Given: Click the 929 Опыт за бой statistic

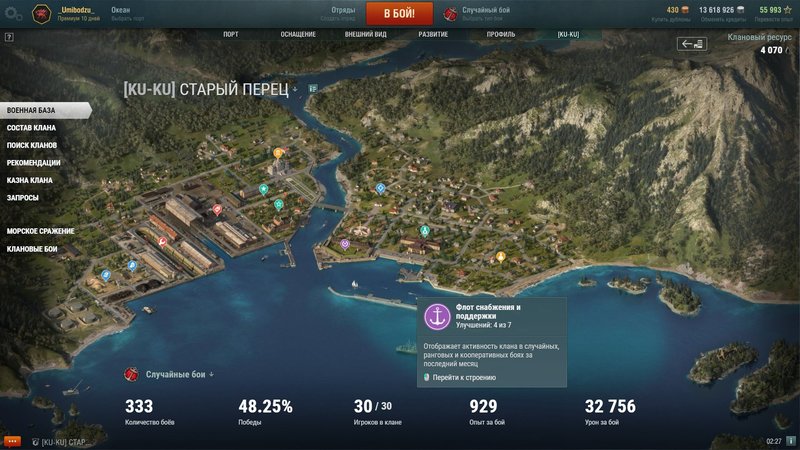Looking at the screenshot, I should (487, 412).
